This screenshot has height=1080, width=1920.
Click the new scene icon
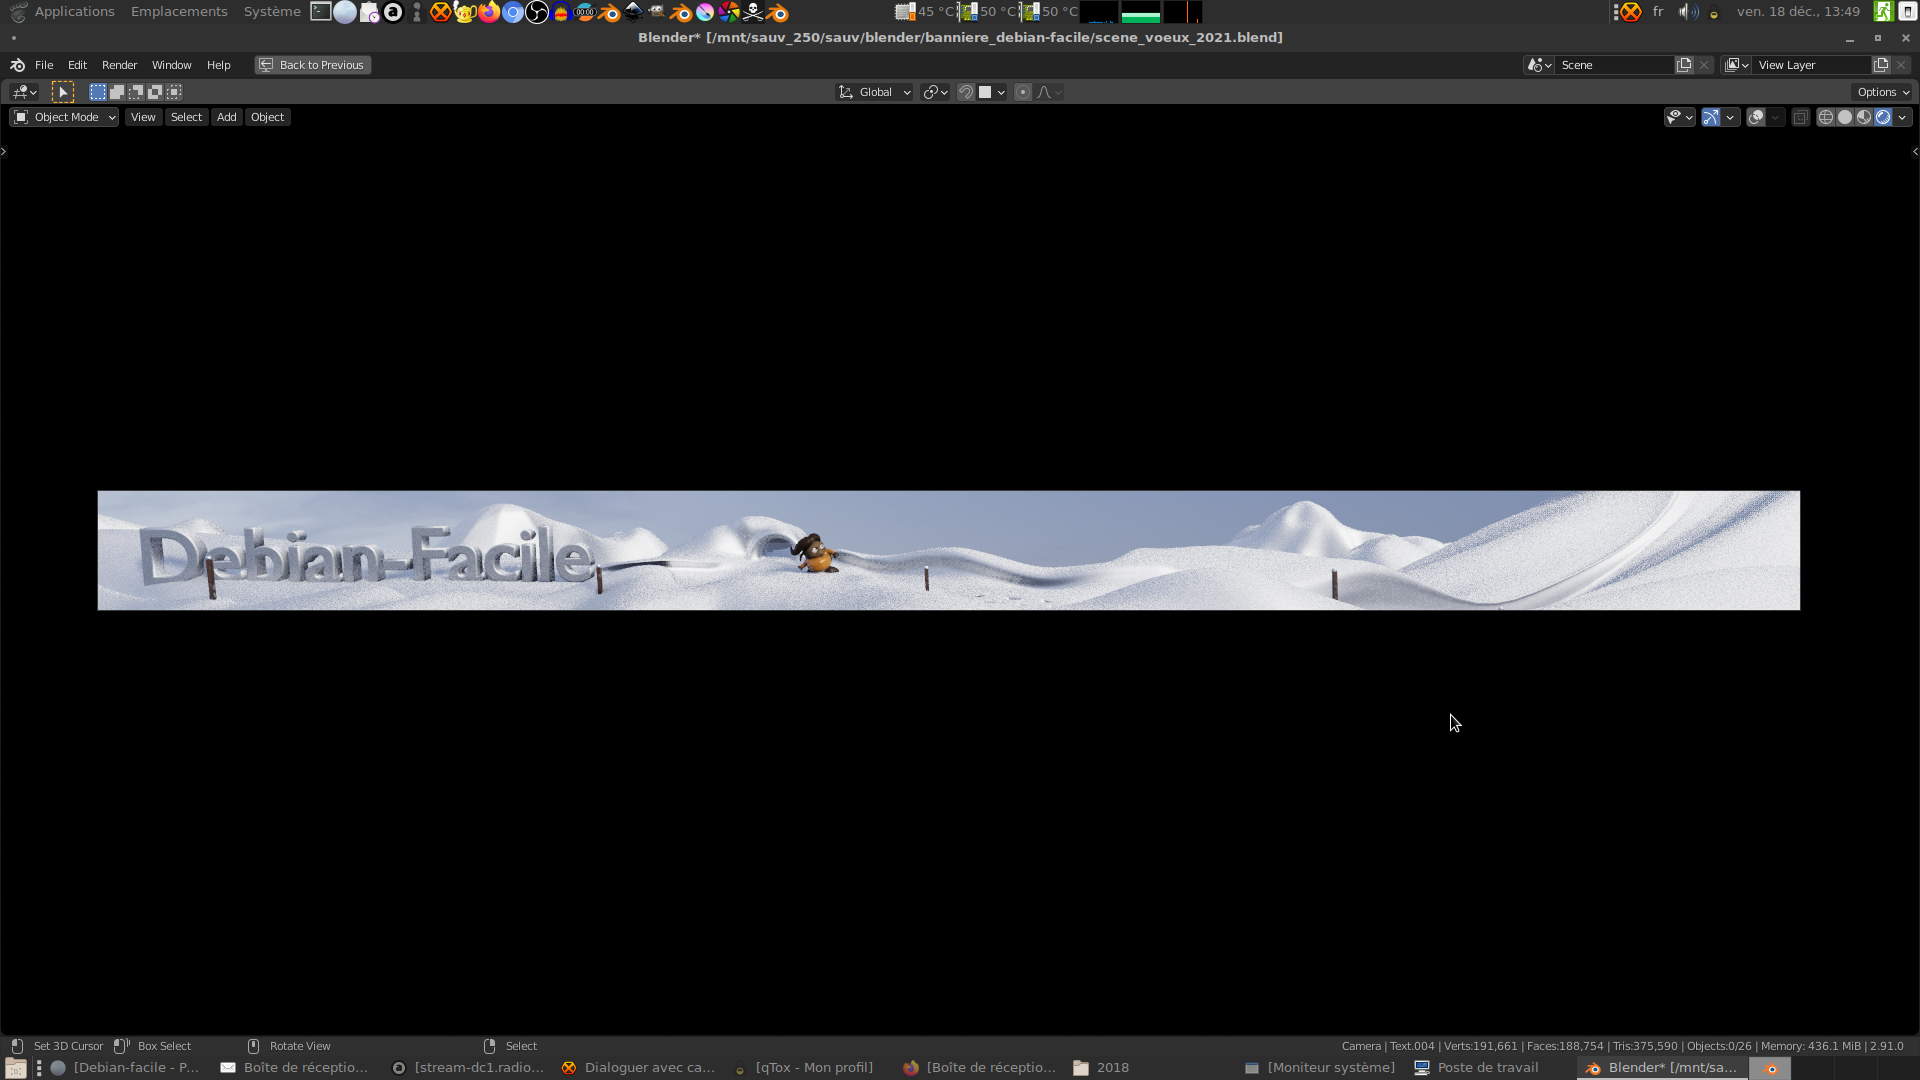pyautogui.click(x=1684, y=65)
